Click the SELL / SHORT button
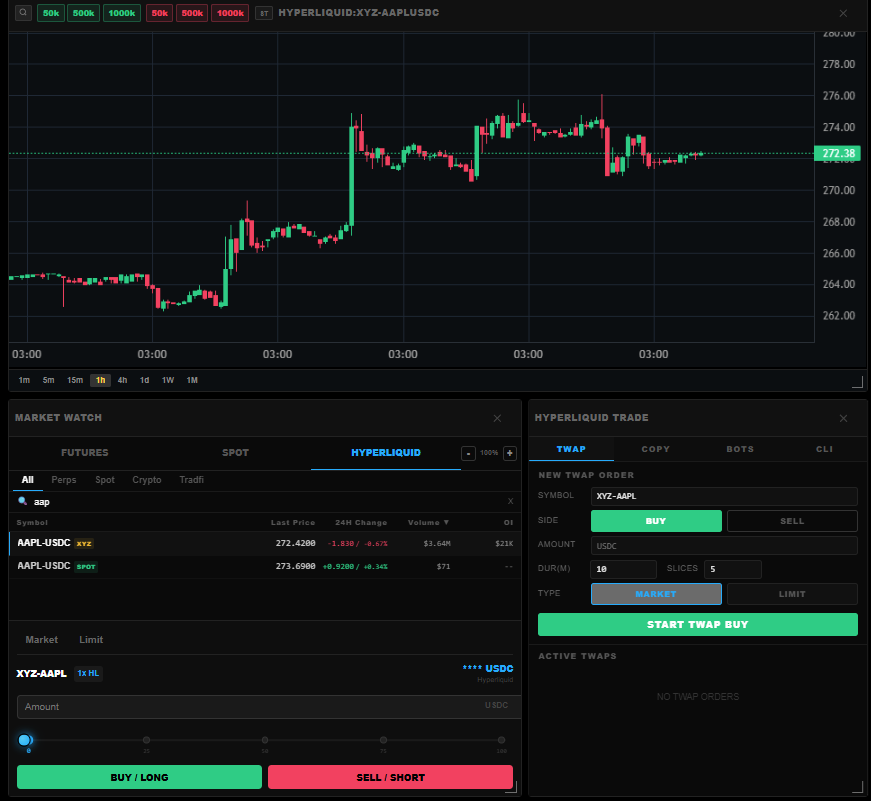This screenshot has width=871, height=801. coord(391,777)
